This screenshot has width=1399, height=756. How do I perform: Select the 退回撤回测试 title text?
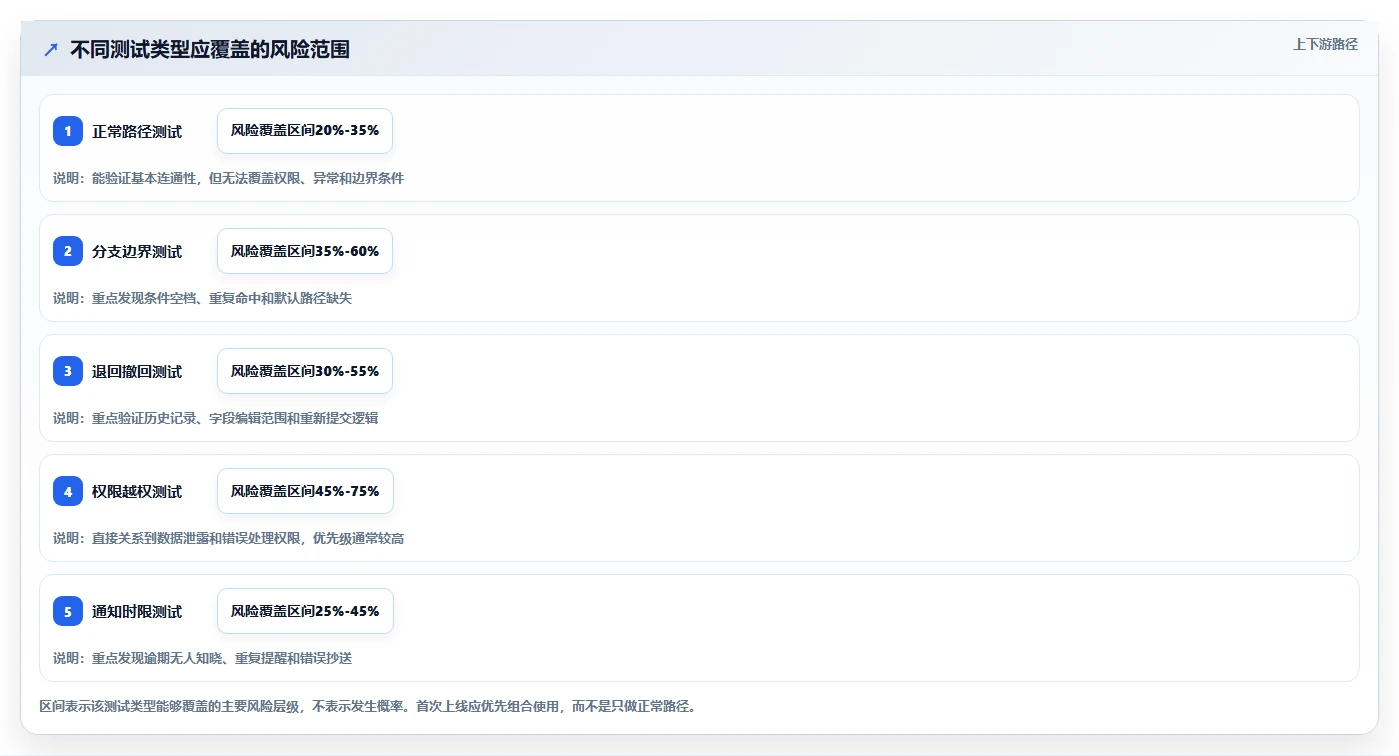[137, 371]
